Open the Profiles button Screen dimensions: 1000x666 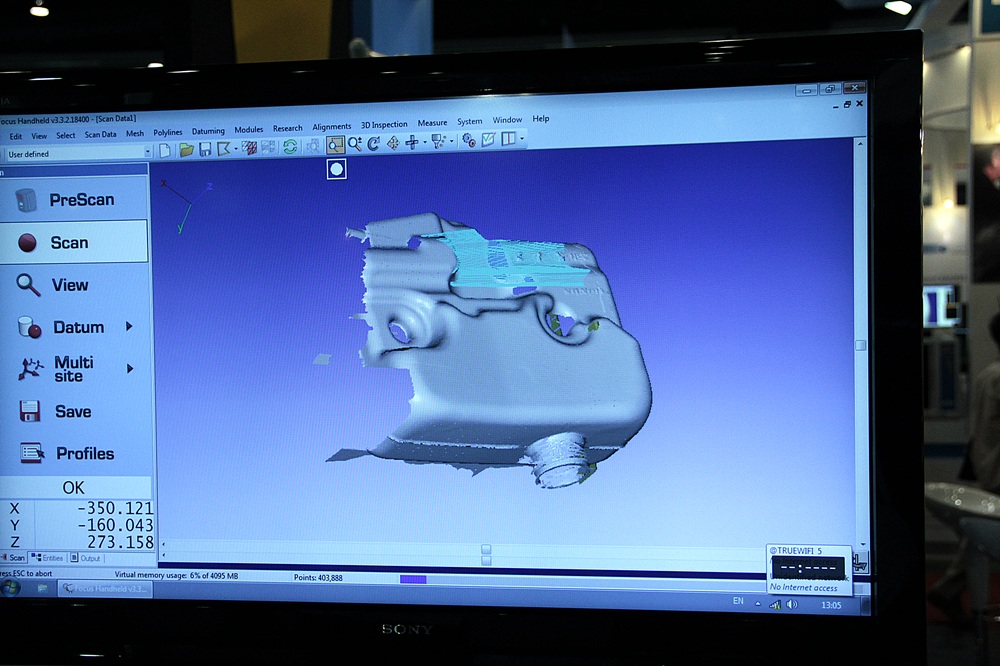point(74,454)
